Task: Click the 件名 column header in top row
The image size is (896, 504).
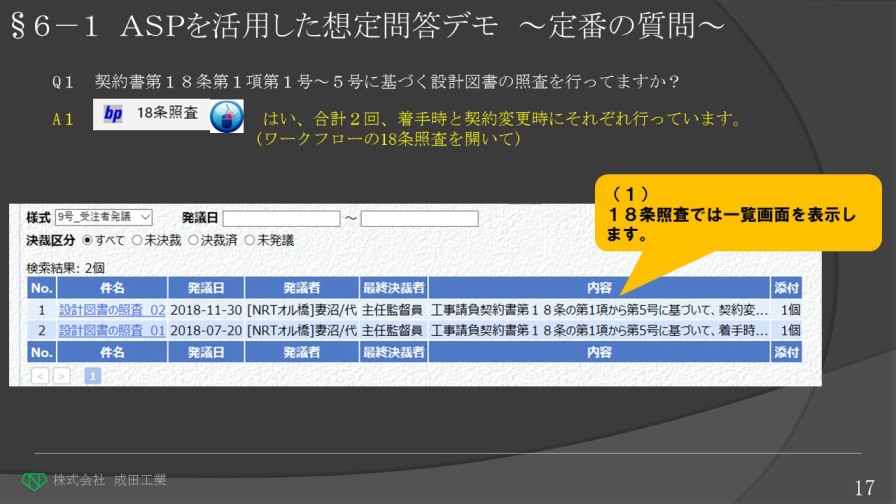Action: point(111,288)
